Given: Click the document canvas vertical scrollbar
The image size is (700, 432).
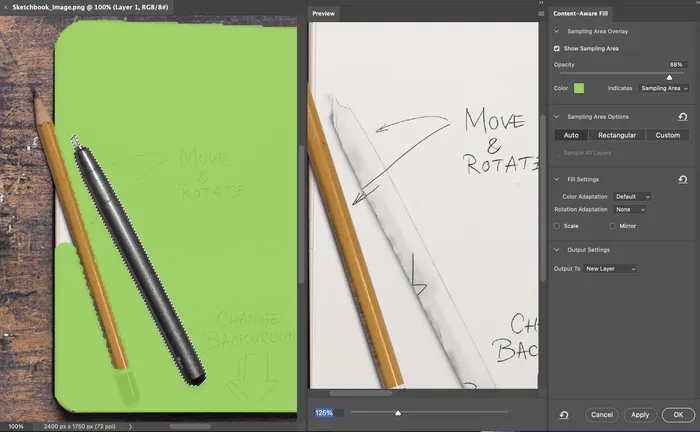Looking at the screenshot, I should coord(302,214).
